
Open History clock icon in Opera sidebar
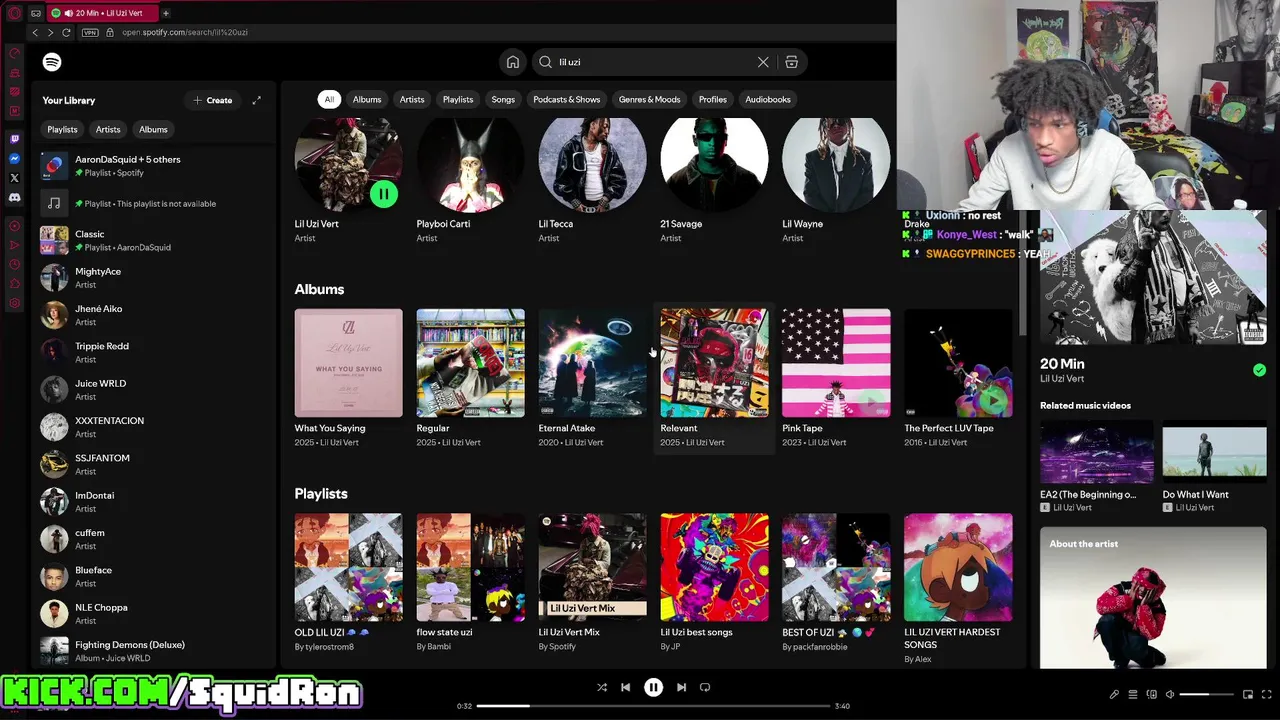click(x=14, y=264)
